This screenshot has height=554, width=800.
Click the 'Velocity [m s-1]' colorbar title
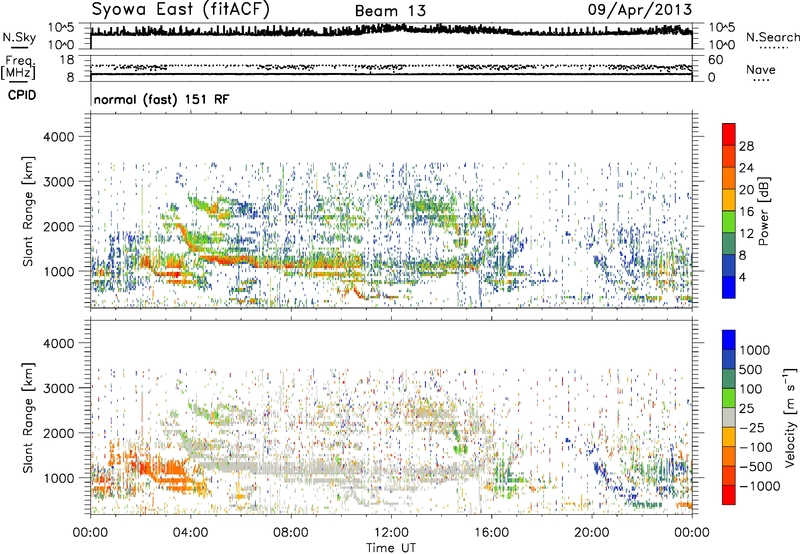coord(790,417)
